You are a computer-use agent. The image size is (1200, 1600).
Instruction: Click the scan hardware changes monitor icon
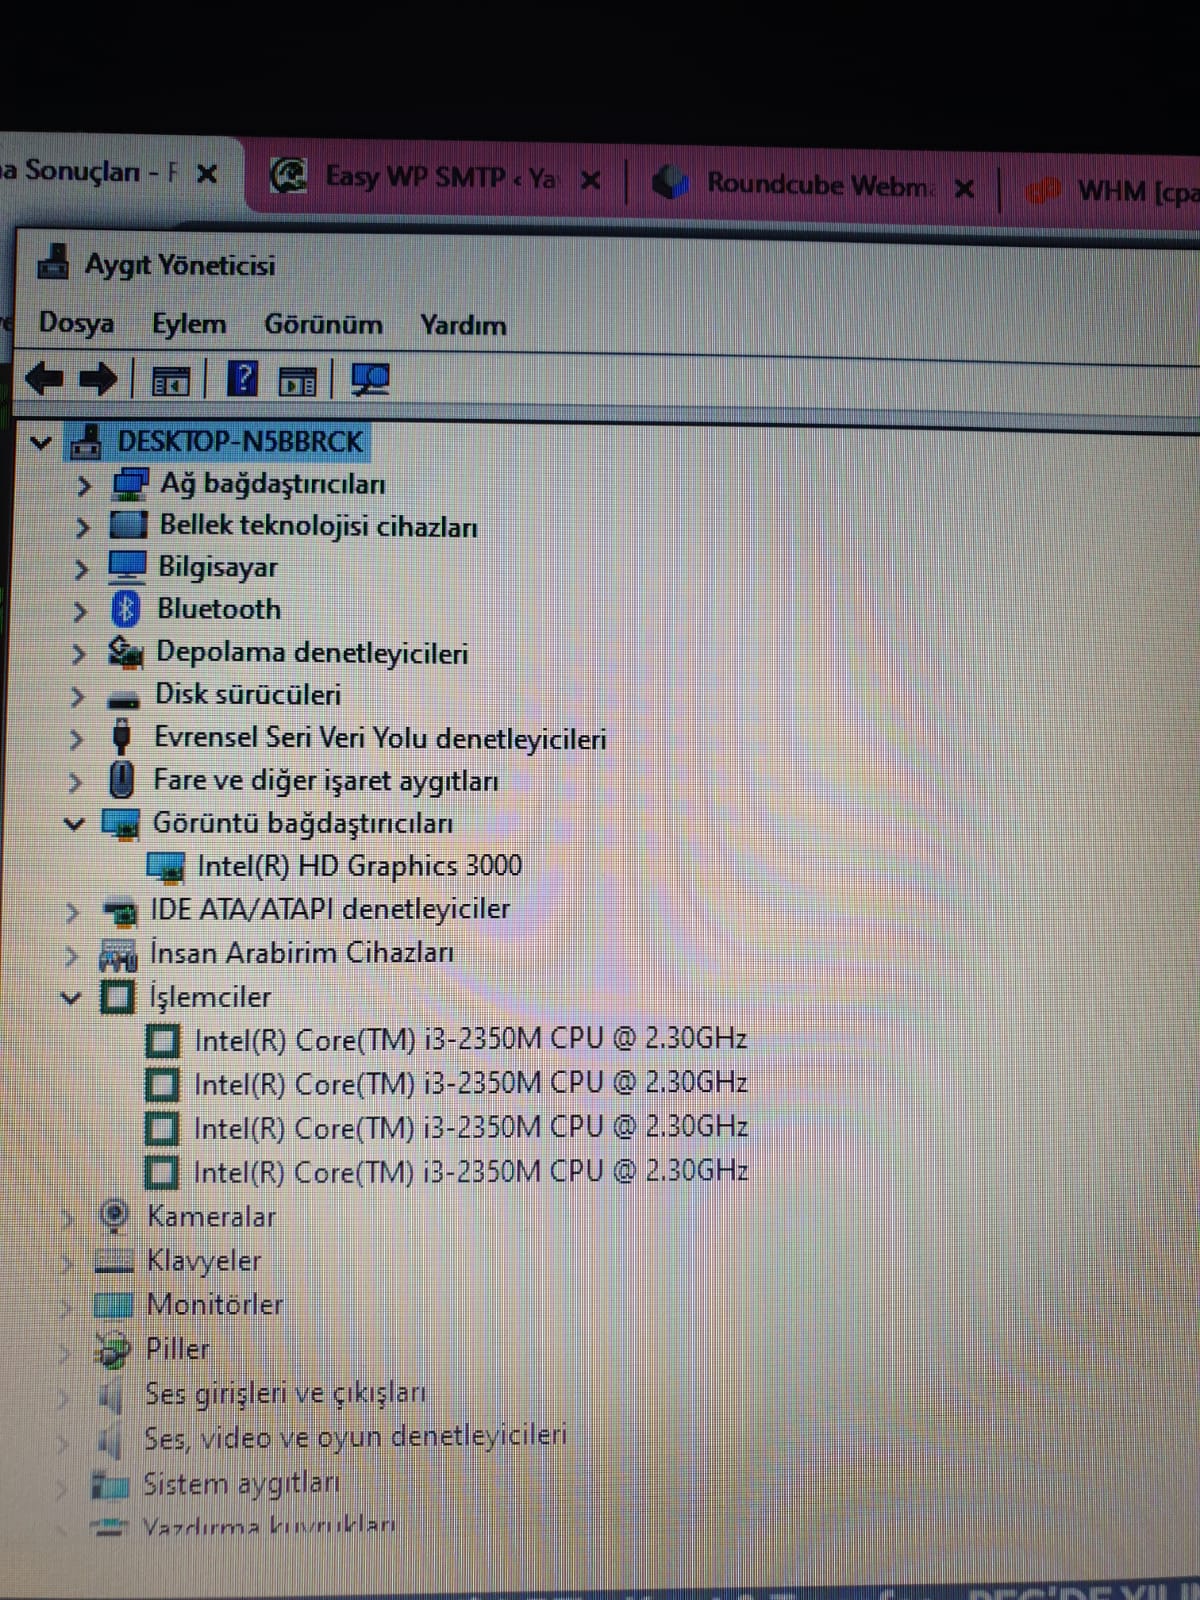370,380
